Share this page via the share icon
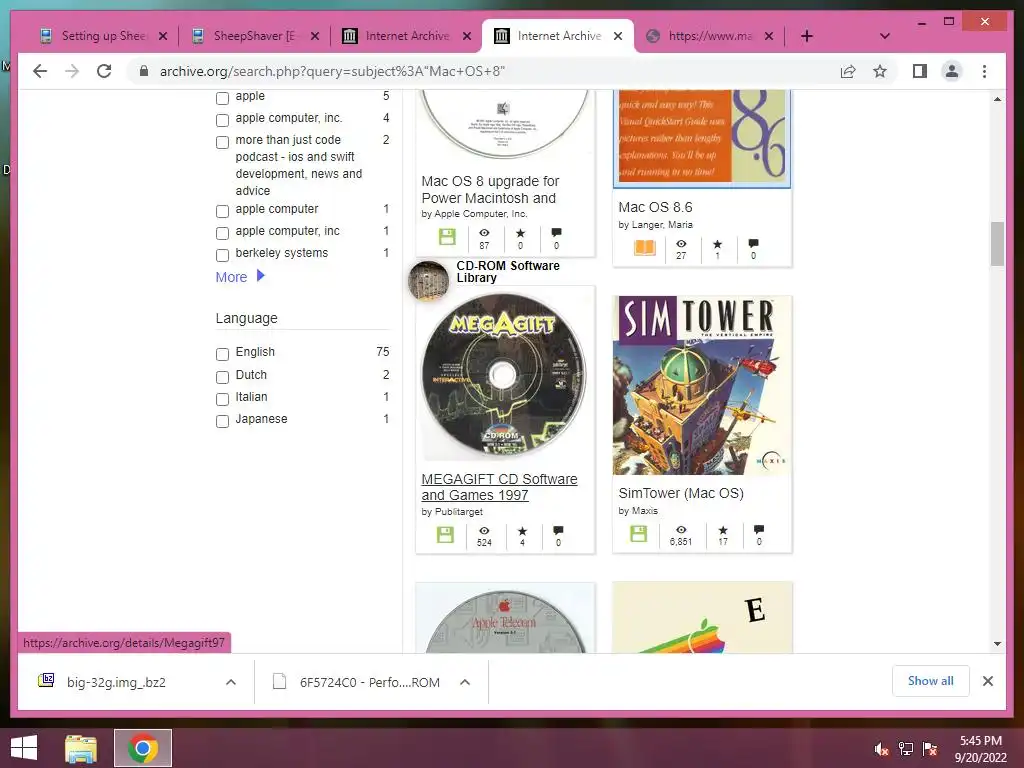The image size is (1024, 768). [848, 71]
